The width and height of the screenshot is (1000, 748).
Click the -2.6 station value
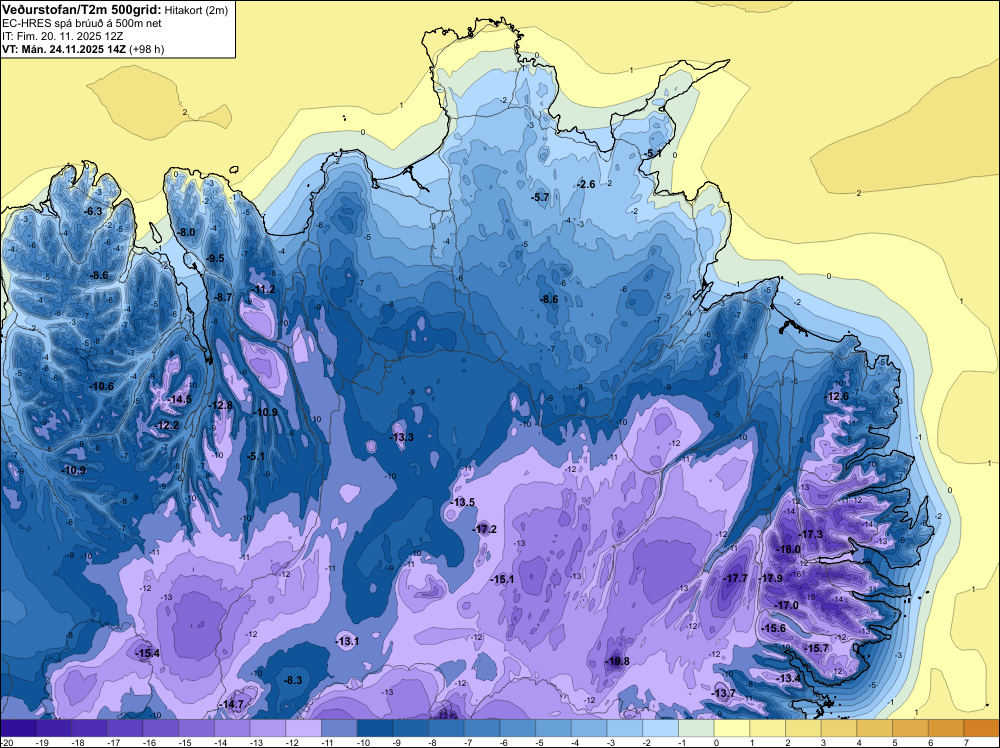point(586,184)
